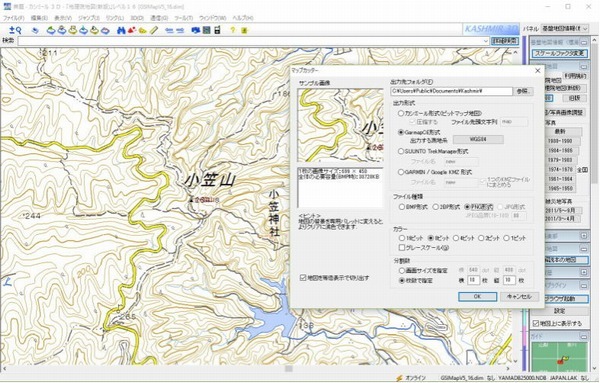The width and height of the screenshot is (600, 383).
Task: Click the binoculars search icon in toolbar
Action: [121, 30]
